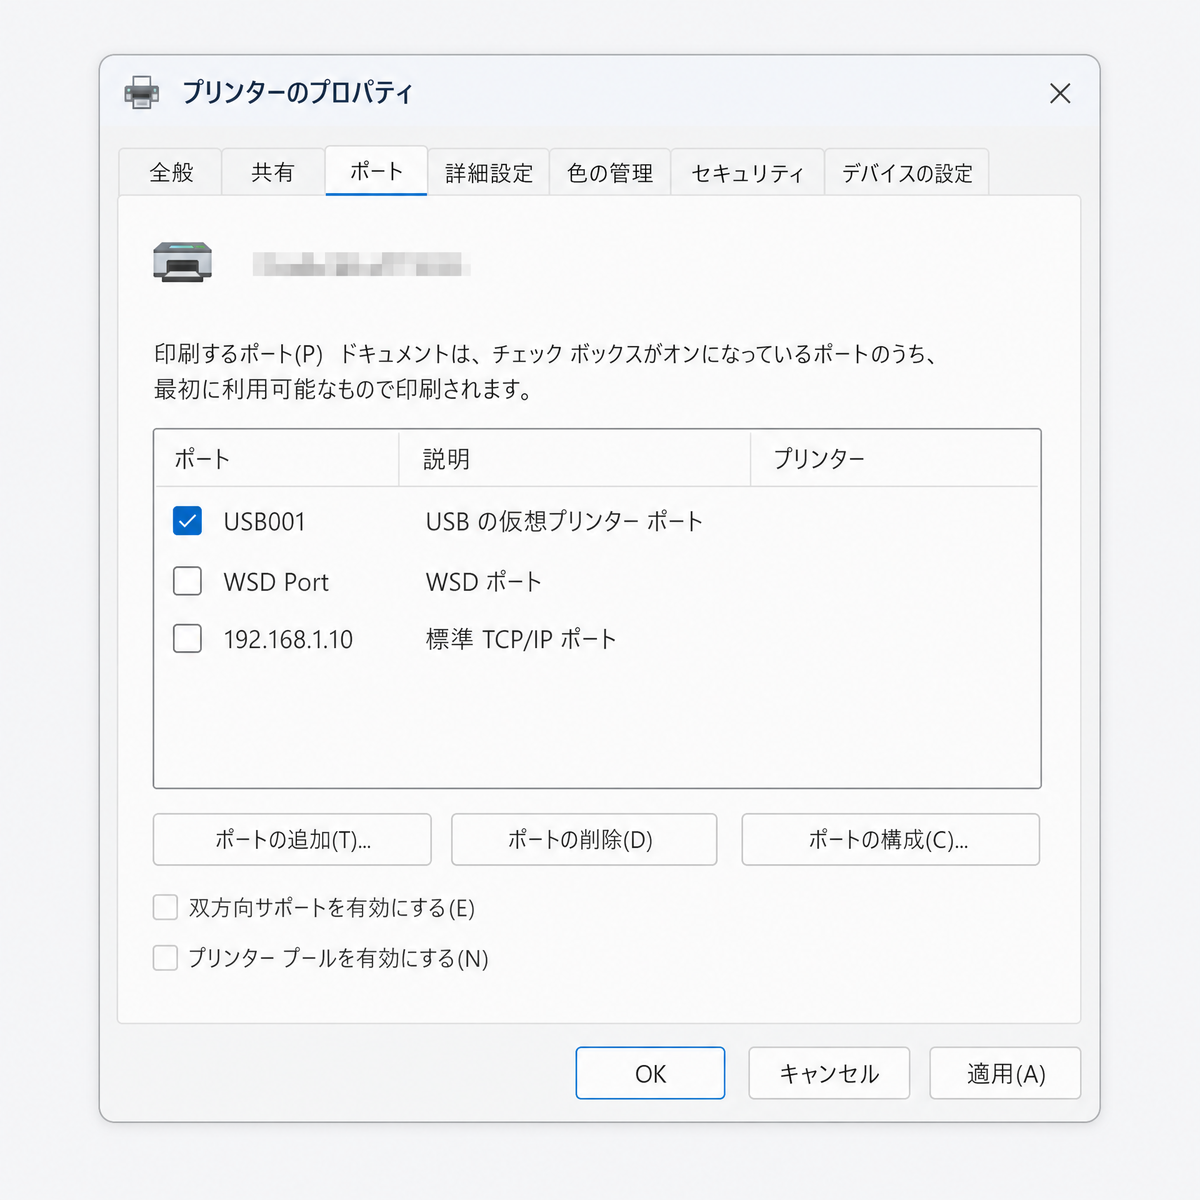
Task: Open the 詳細設定 tab
Action: pyautogui.click(x=489, y=173)
